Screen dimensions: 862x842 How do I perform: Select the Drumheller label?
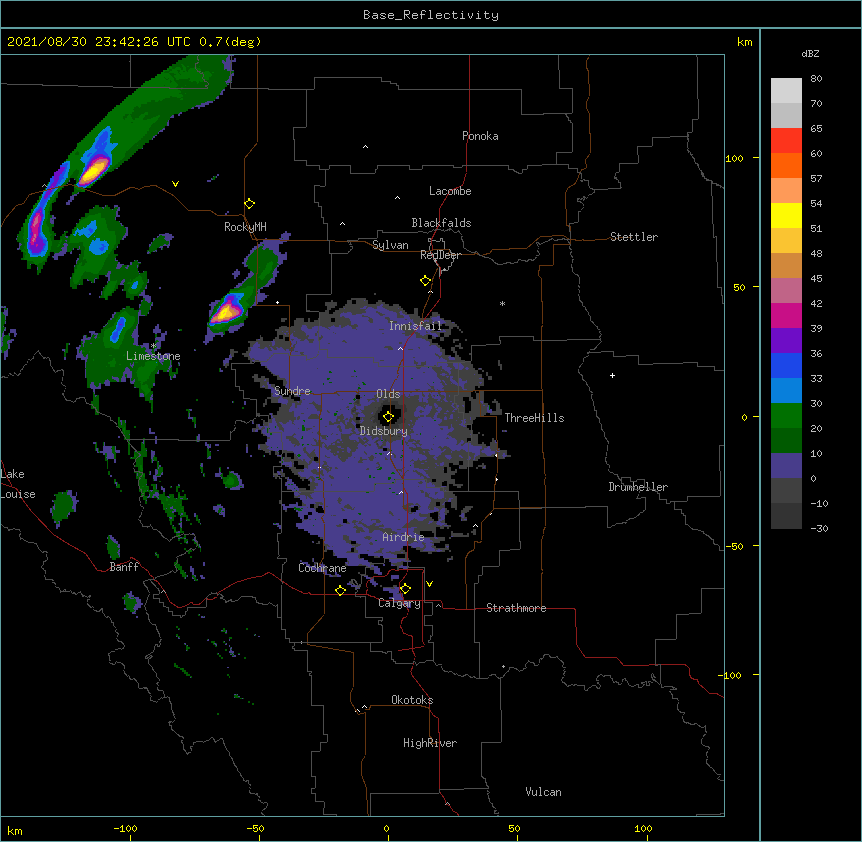638,487
